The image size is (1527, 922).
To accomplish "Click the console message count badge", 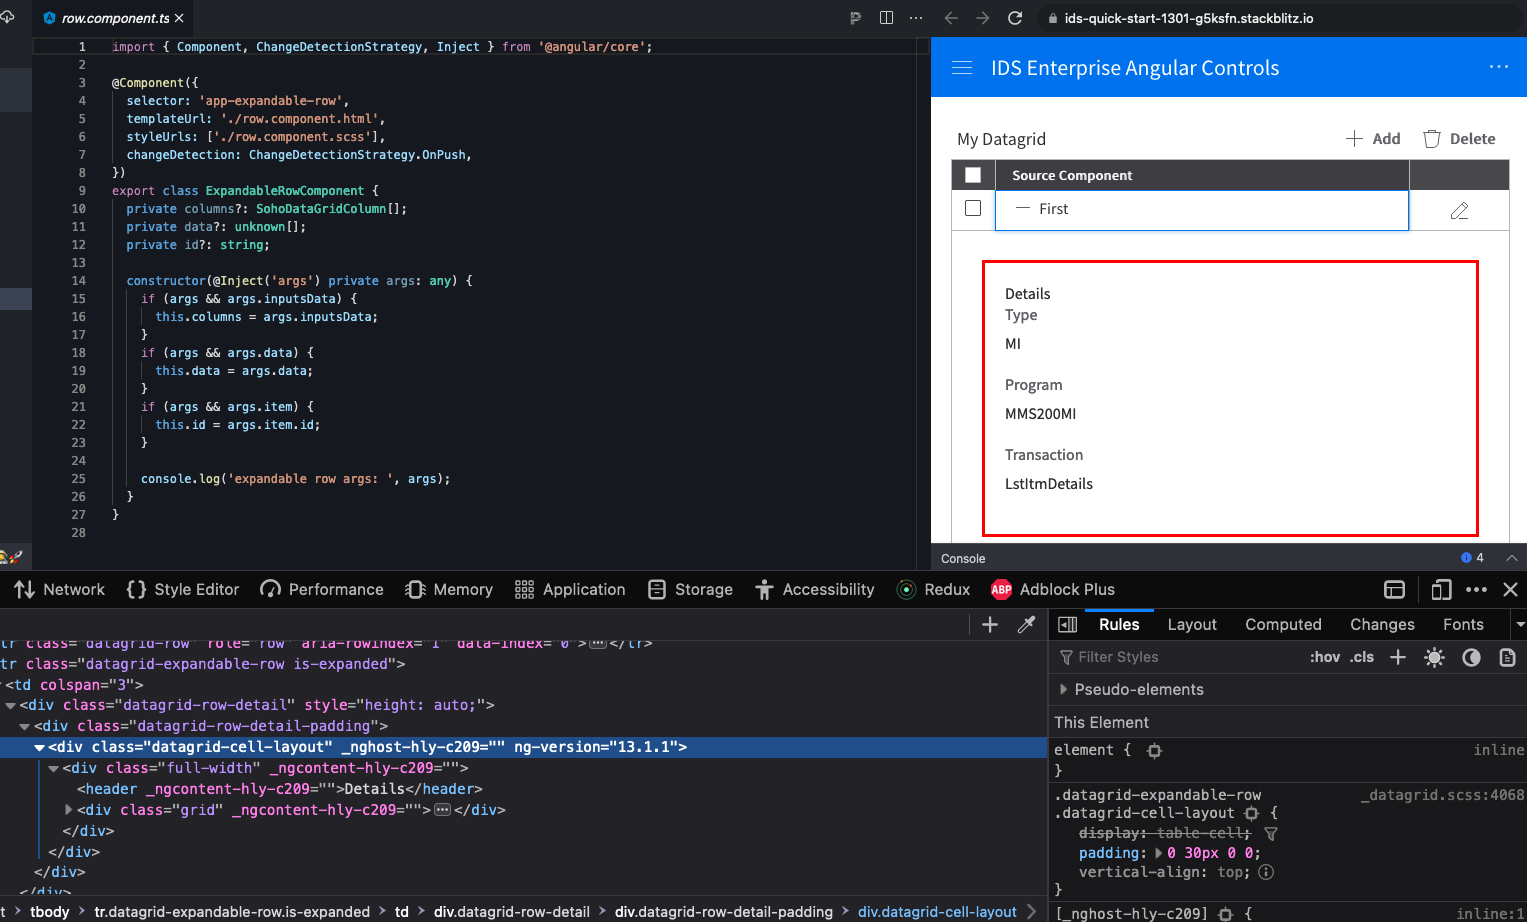I will [x=1472, y=558].
